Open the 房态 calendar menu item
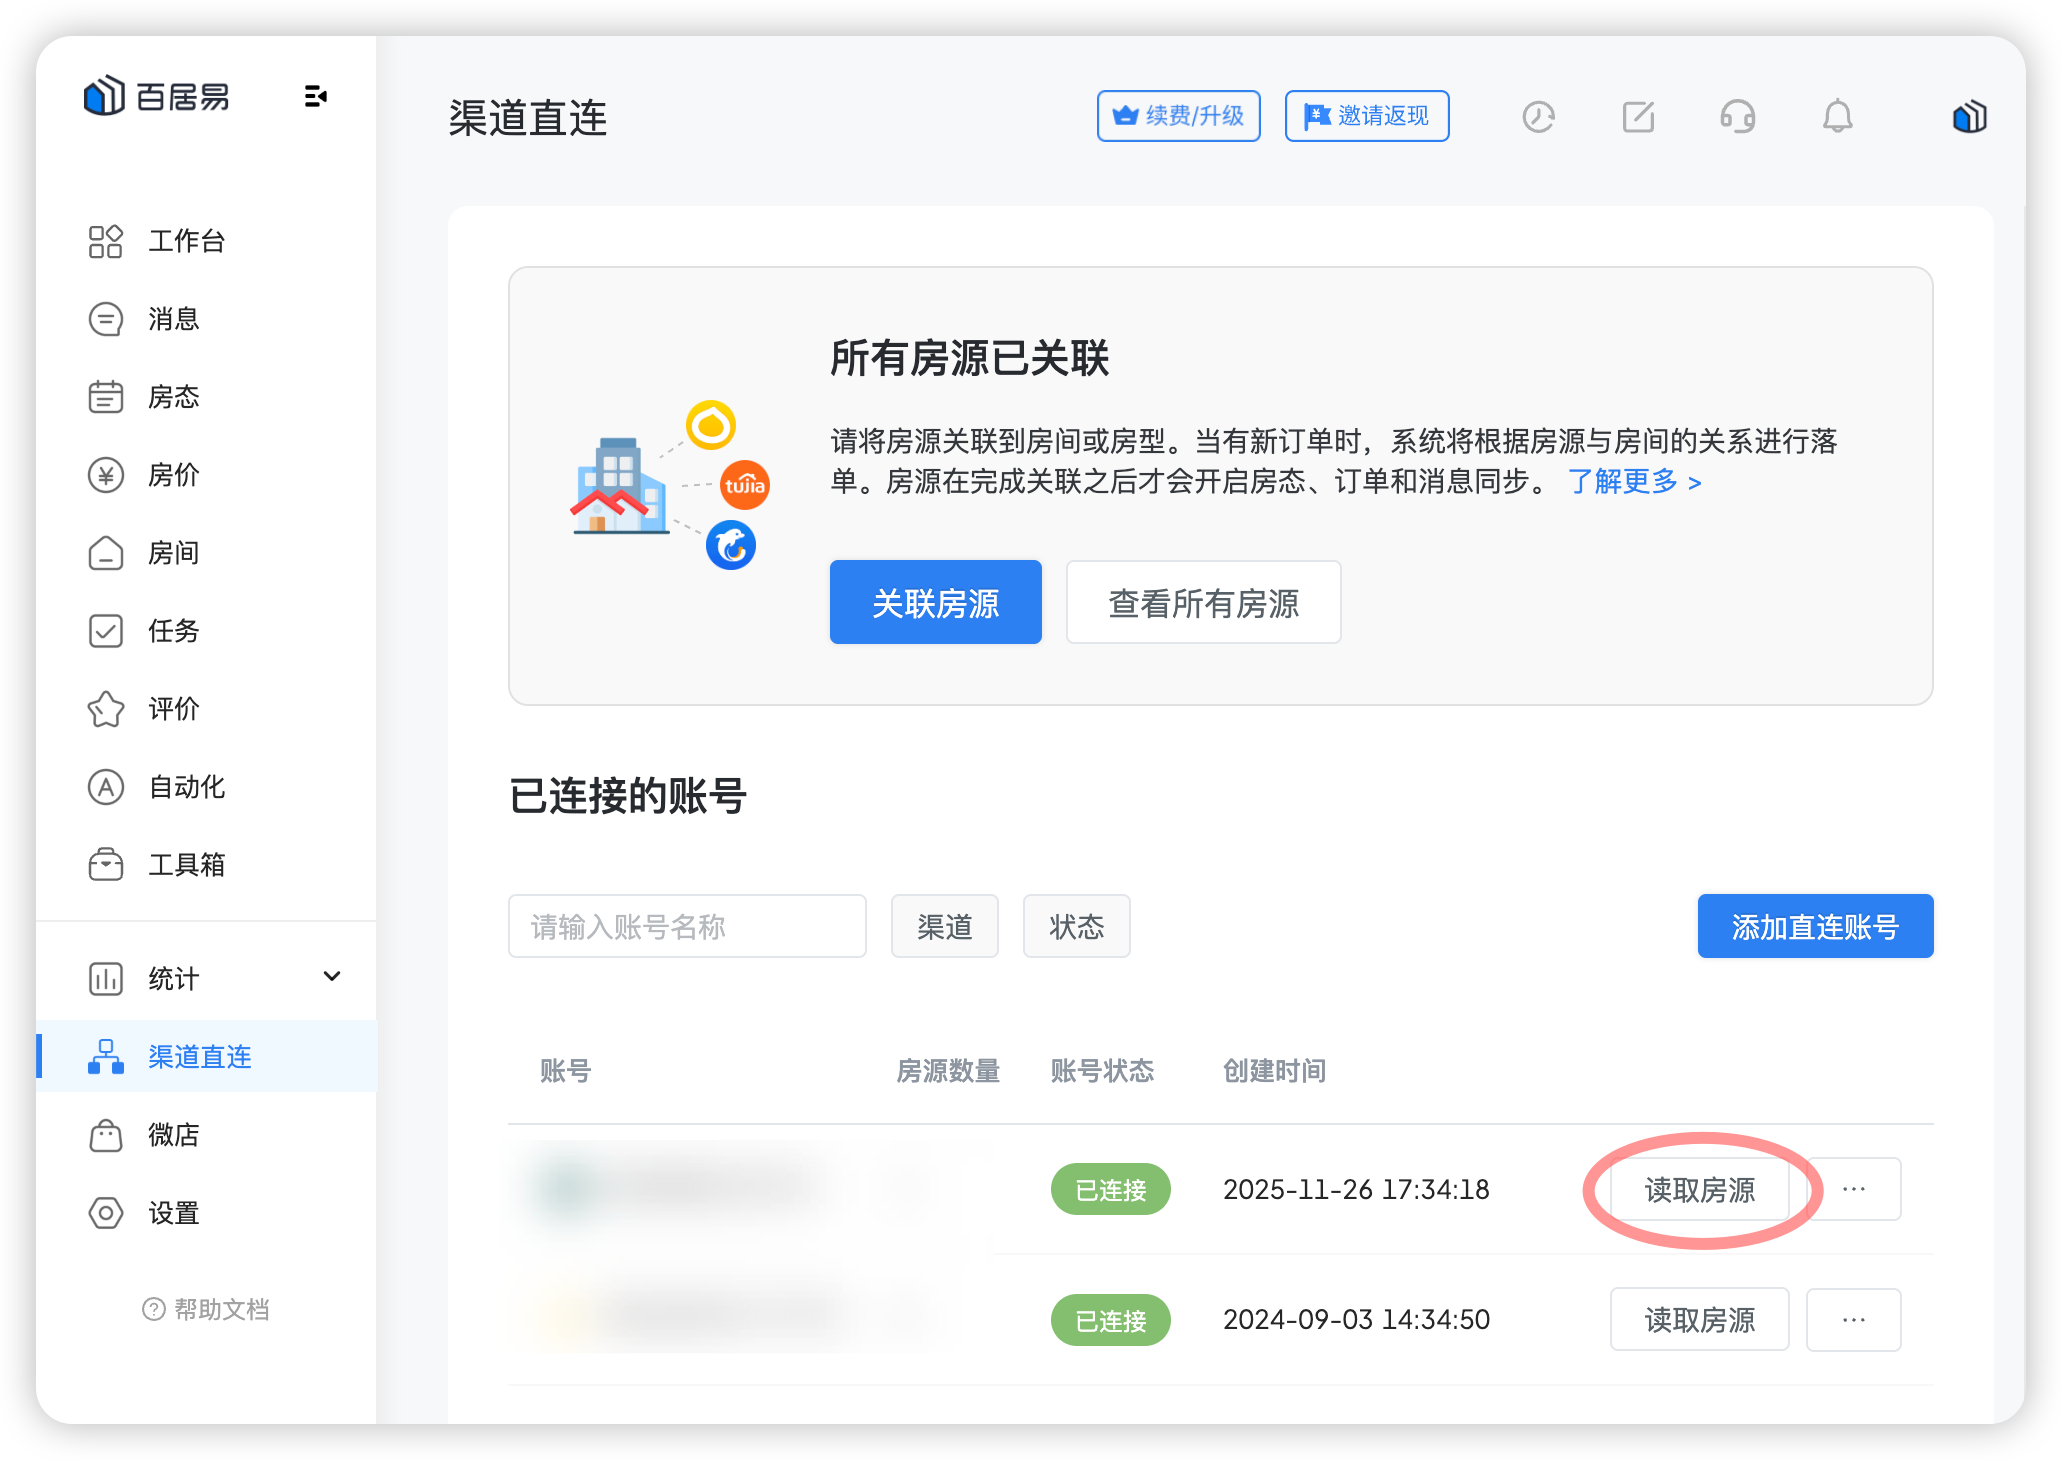Image resolution: width=2062 pixels, height=1460 pixels. [x=173, y=397]
